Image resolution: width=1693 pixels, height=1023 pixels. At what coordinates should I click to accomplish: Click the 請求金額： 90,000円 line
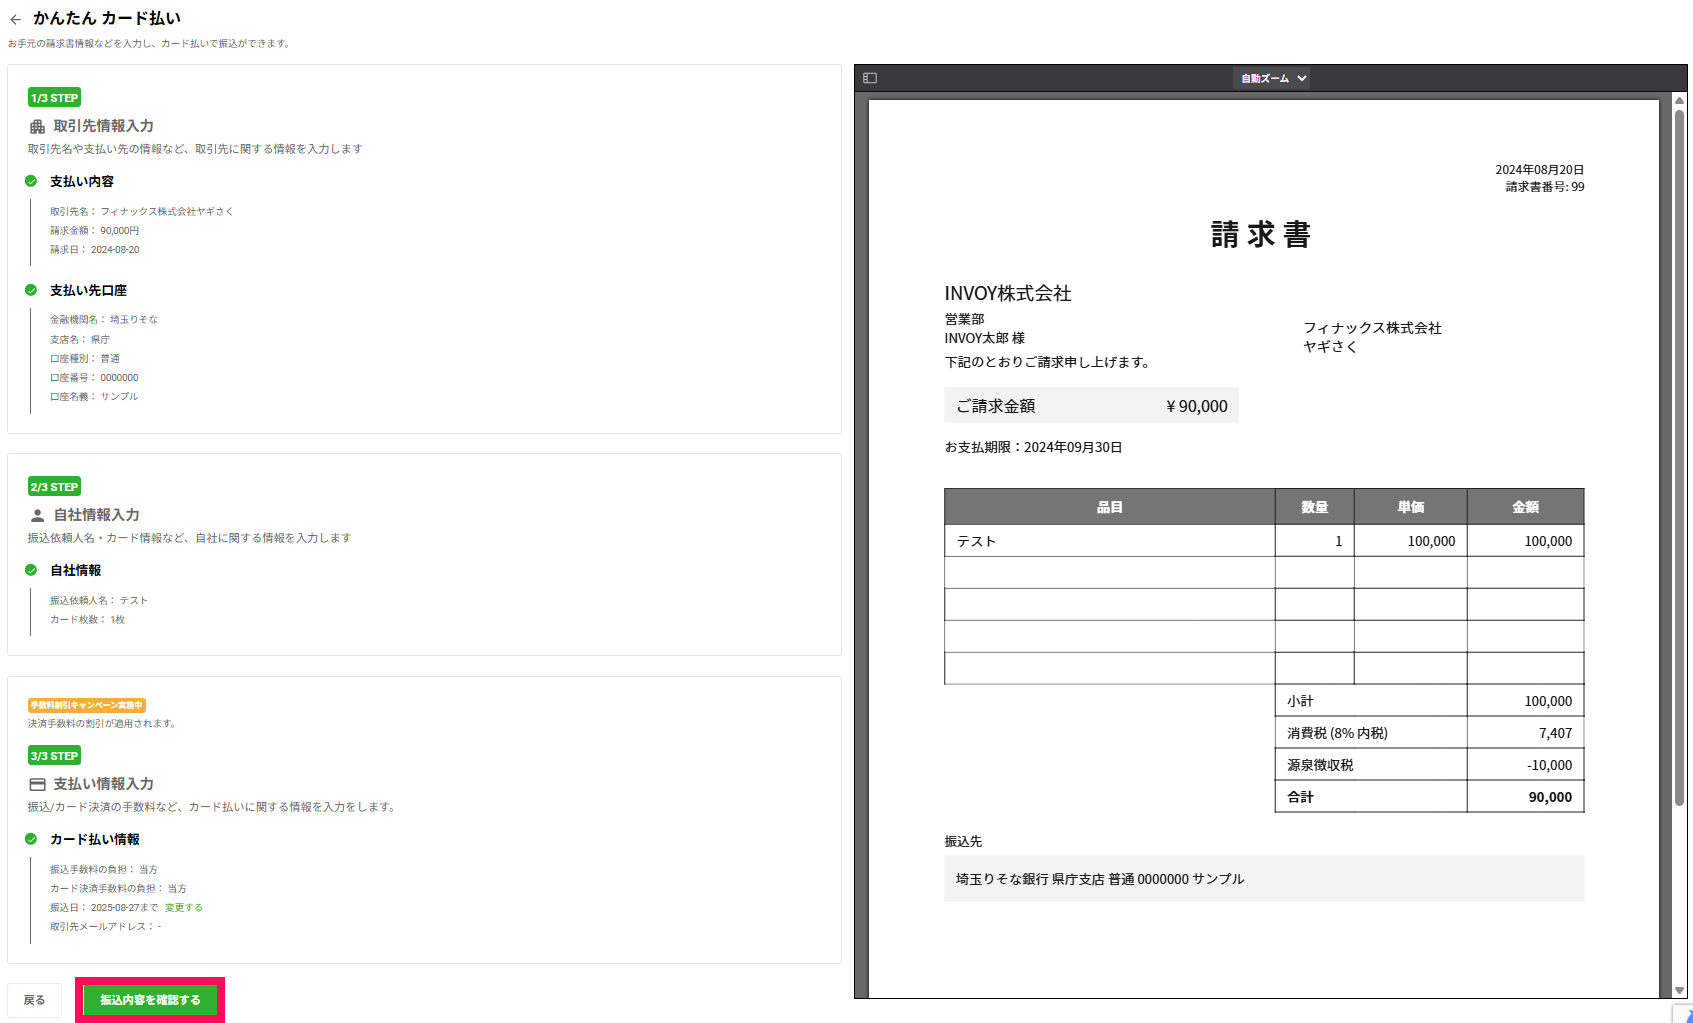(95, 231)
